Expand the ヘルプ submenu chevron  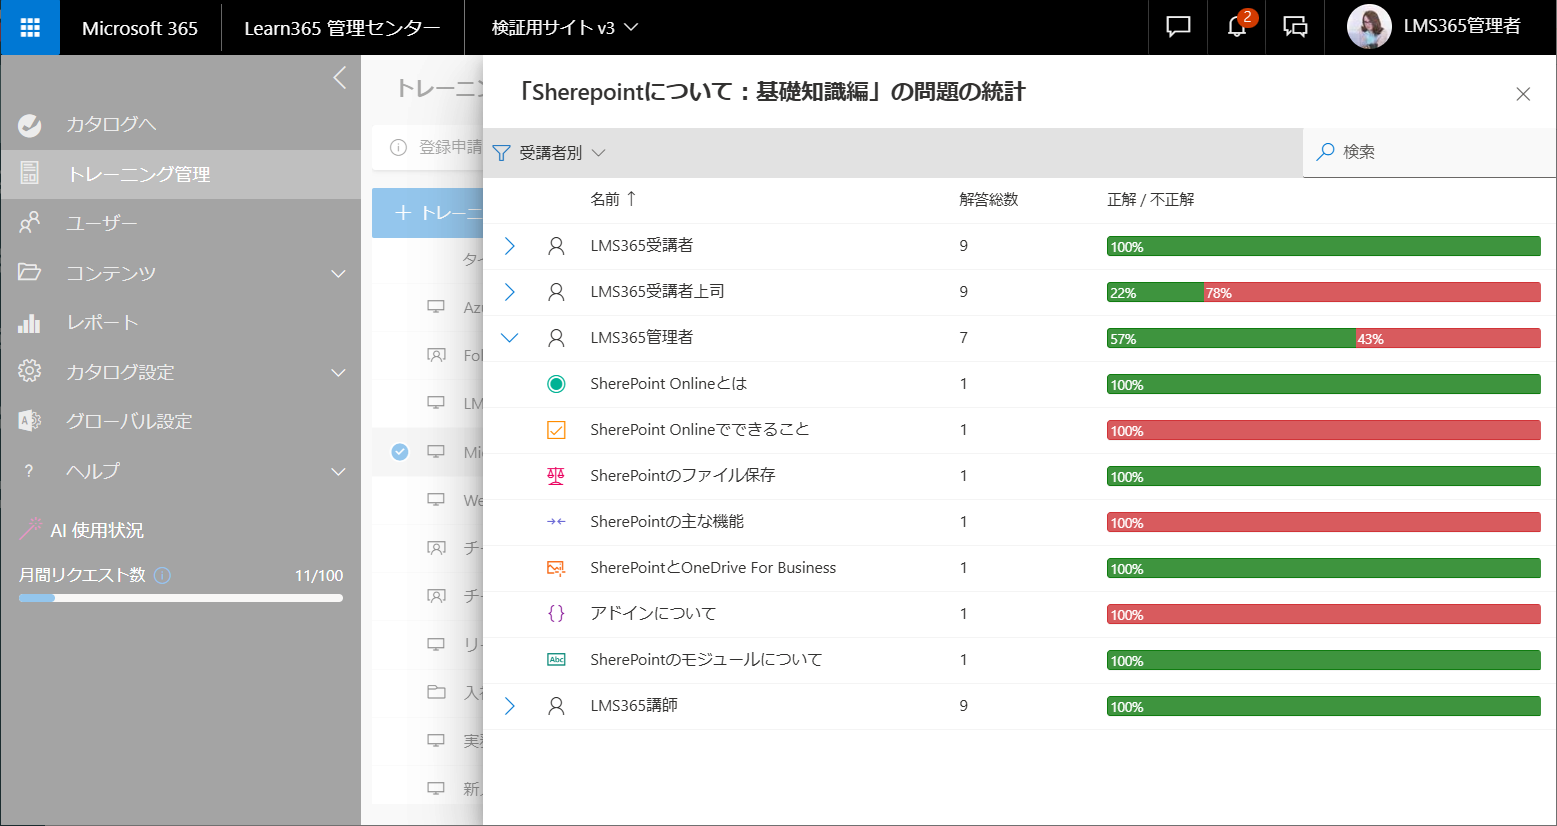click(339, 471)
